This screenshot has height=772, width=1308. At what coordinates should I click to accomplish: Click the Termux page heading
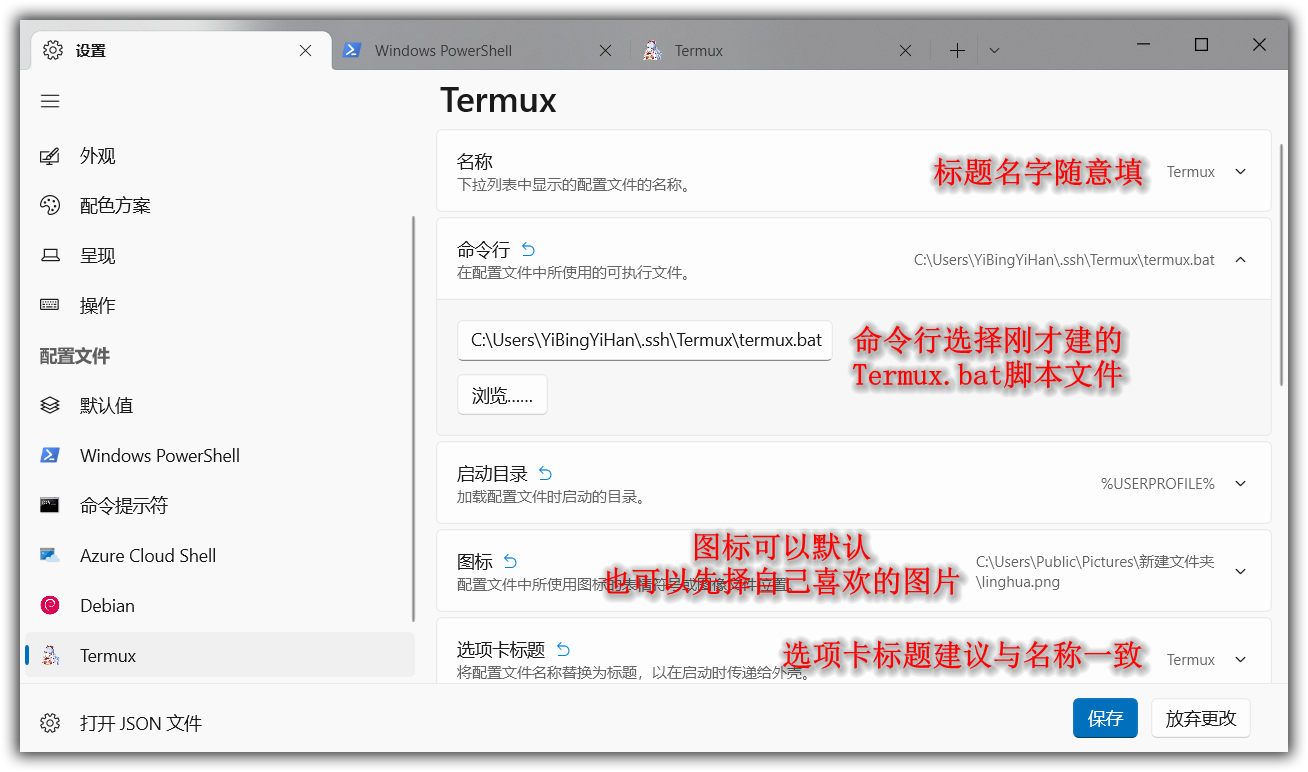click(498, 101)
